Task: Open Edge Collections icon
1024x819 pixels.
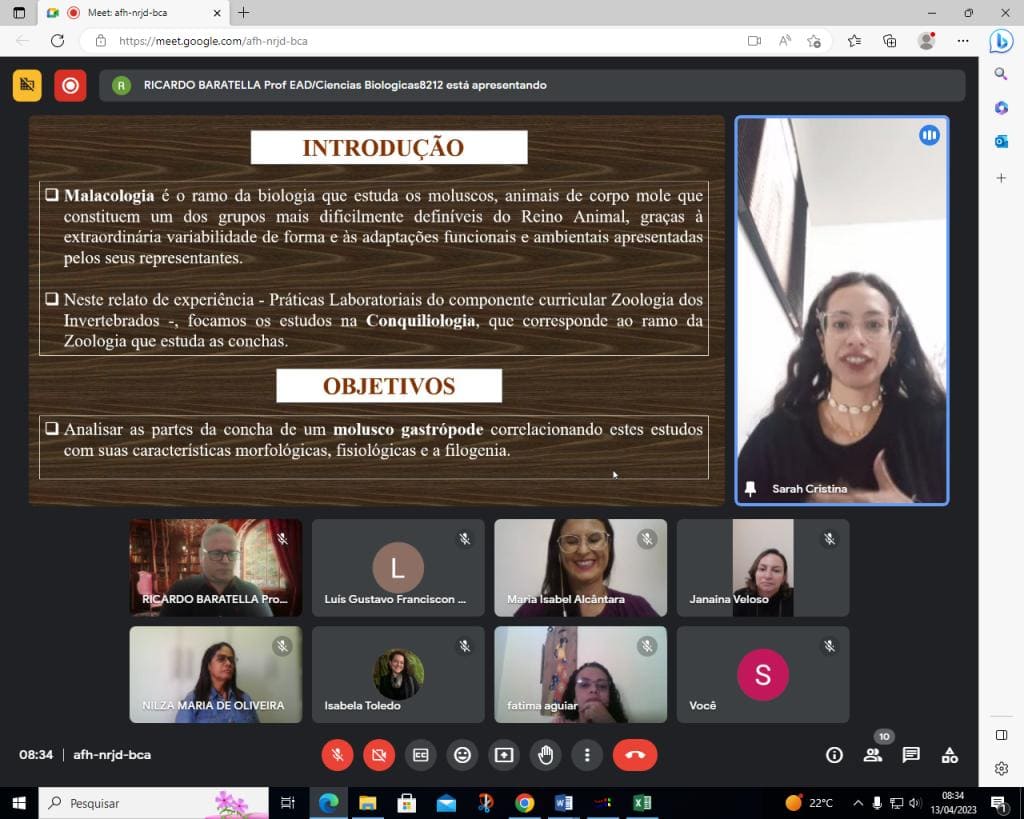Action: click(x=889, y=41)
